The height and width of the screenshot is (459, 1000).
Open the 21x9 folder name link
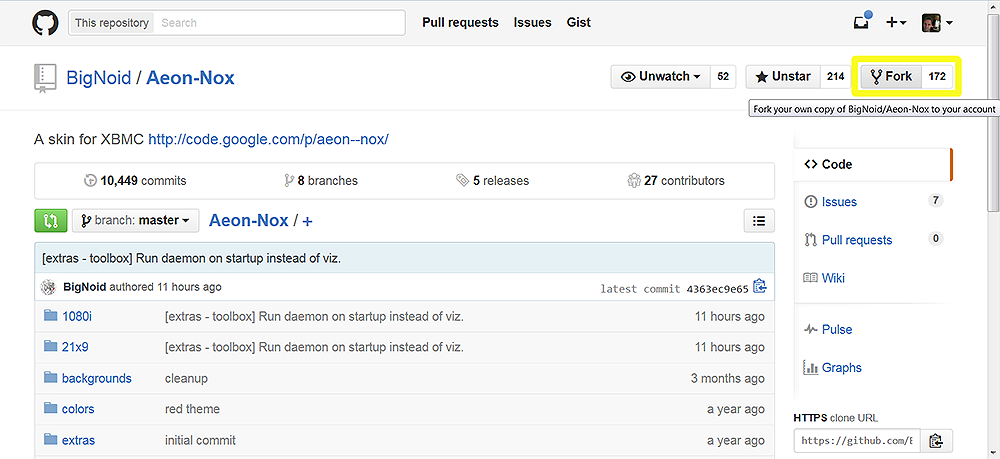coord(77,347)
